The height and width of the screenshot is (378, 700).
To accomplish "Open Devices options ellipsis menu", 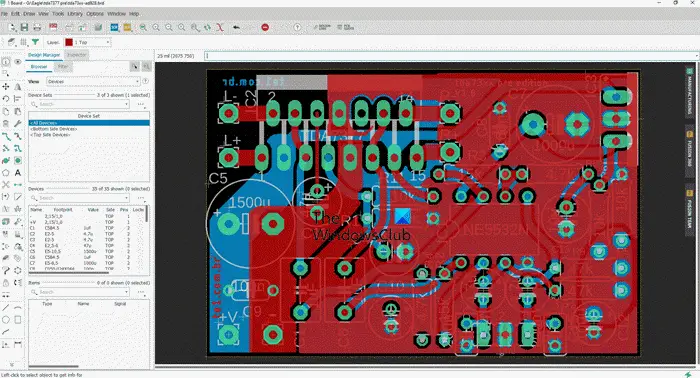I will coord(141,198).
